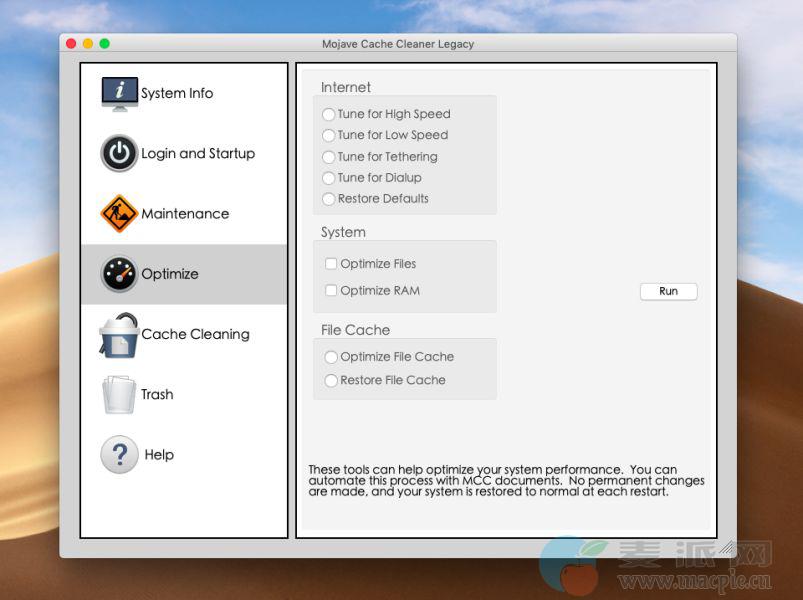Click the Help question mark icon
This screenshot has height=600, width=803.
pos(119,455)
